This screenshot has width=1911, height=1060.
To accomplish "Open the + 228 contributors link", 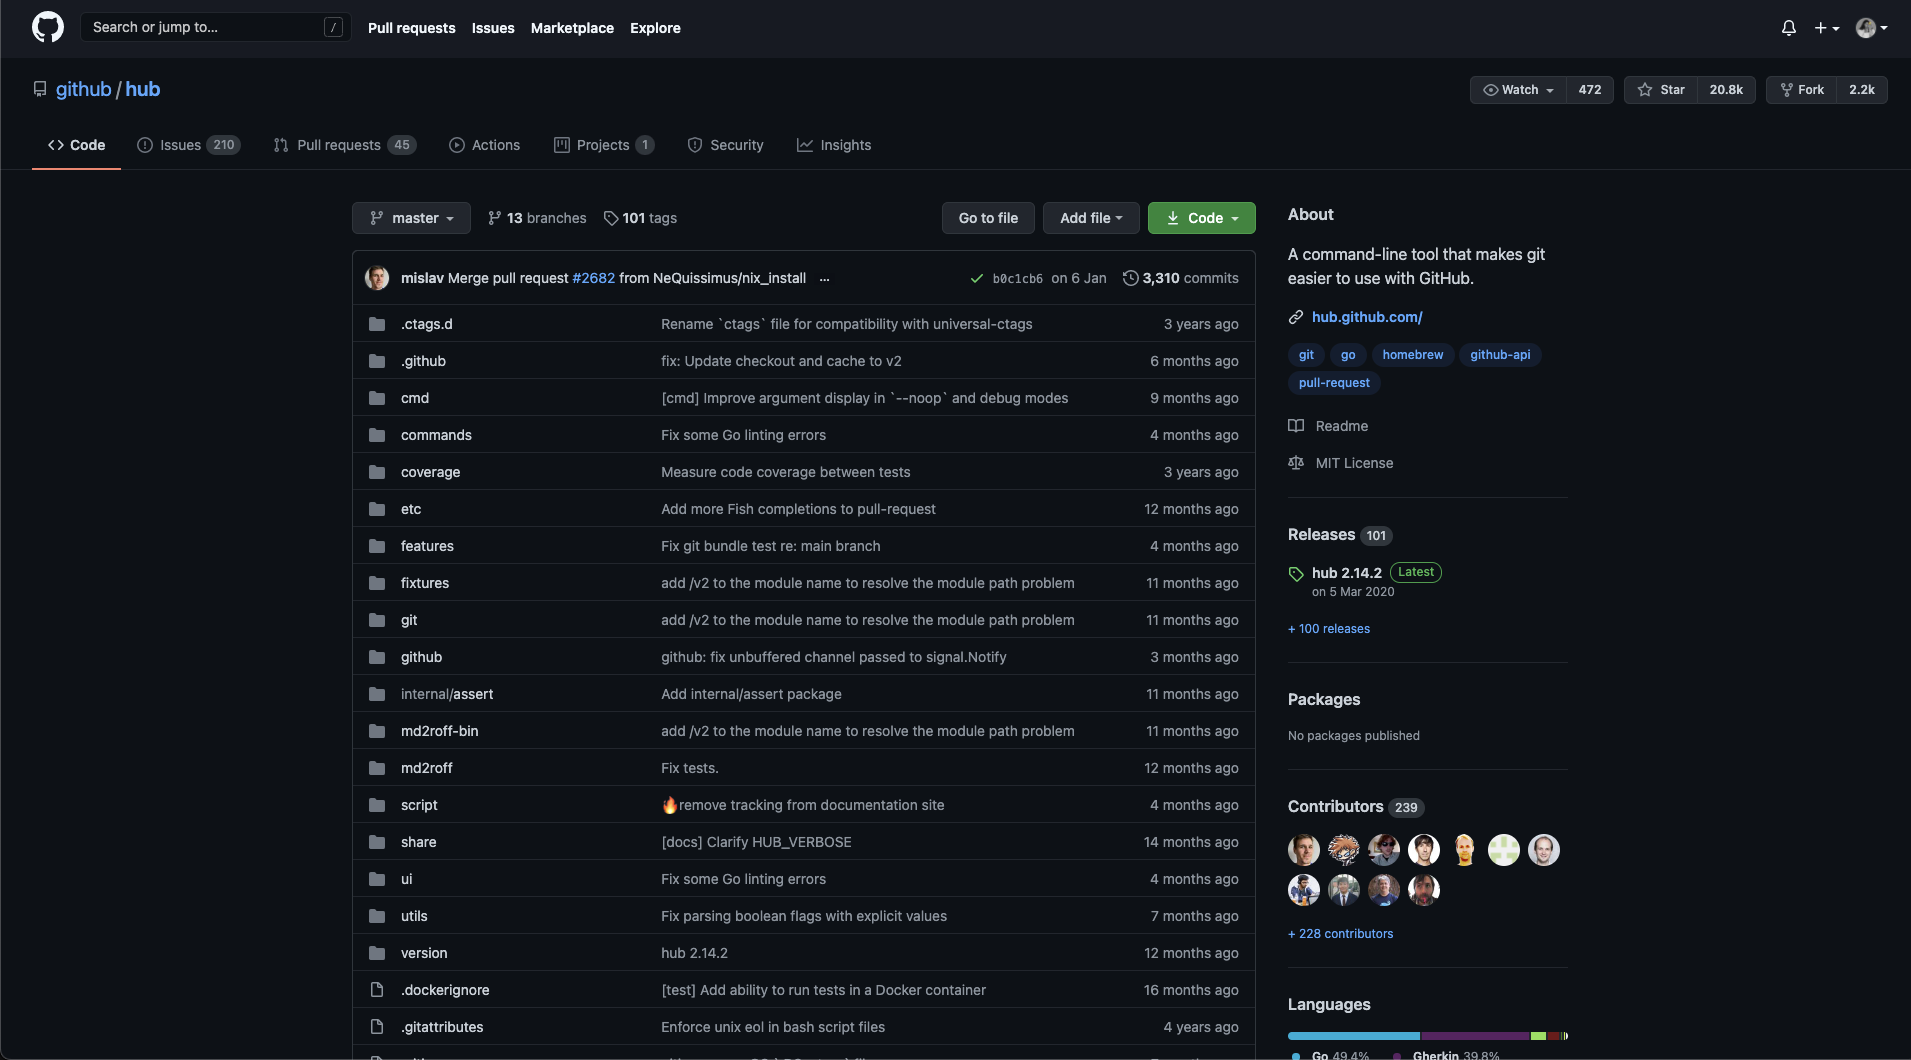I will click(1340, 934).
